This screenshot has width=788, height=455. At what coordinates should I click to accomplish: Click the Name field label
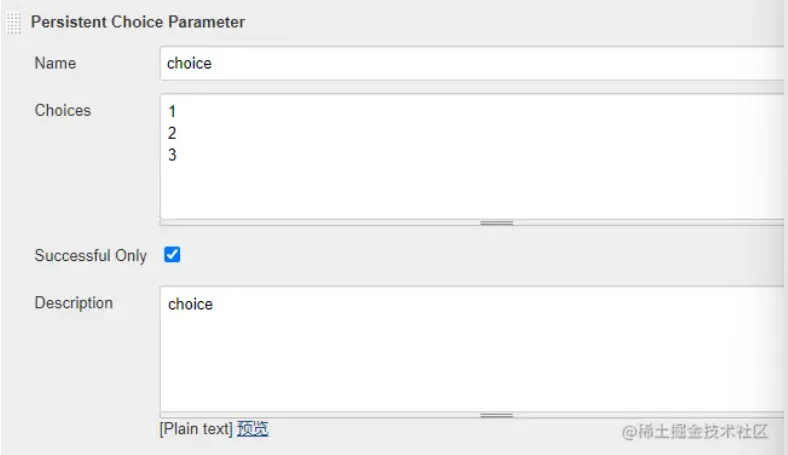coord(55,63)
